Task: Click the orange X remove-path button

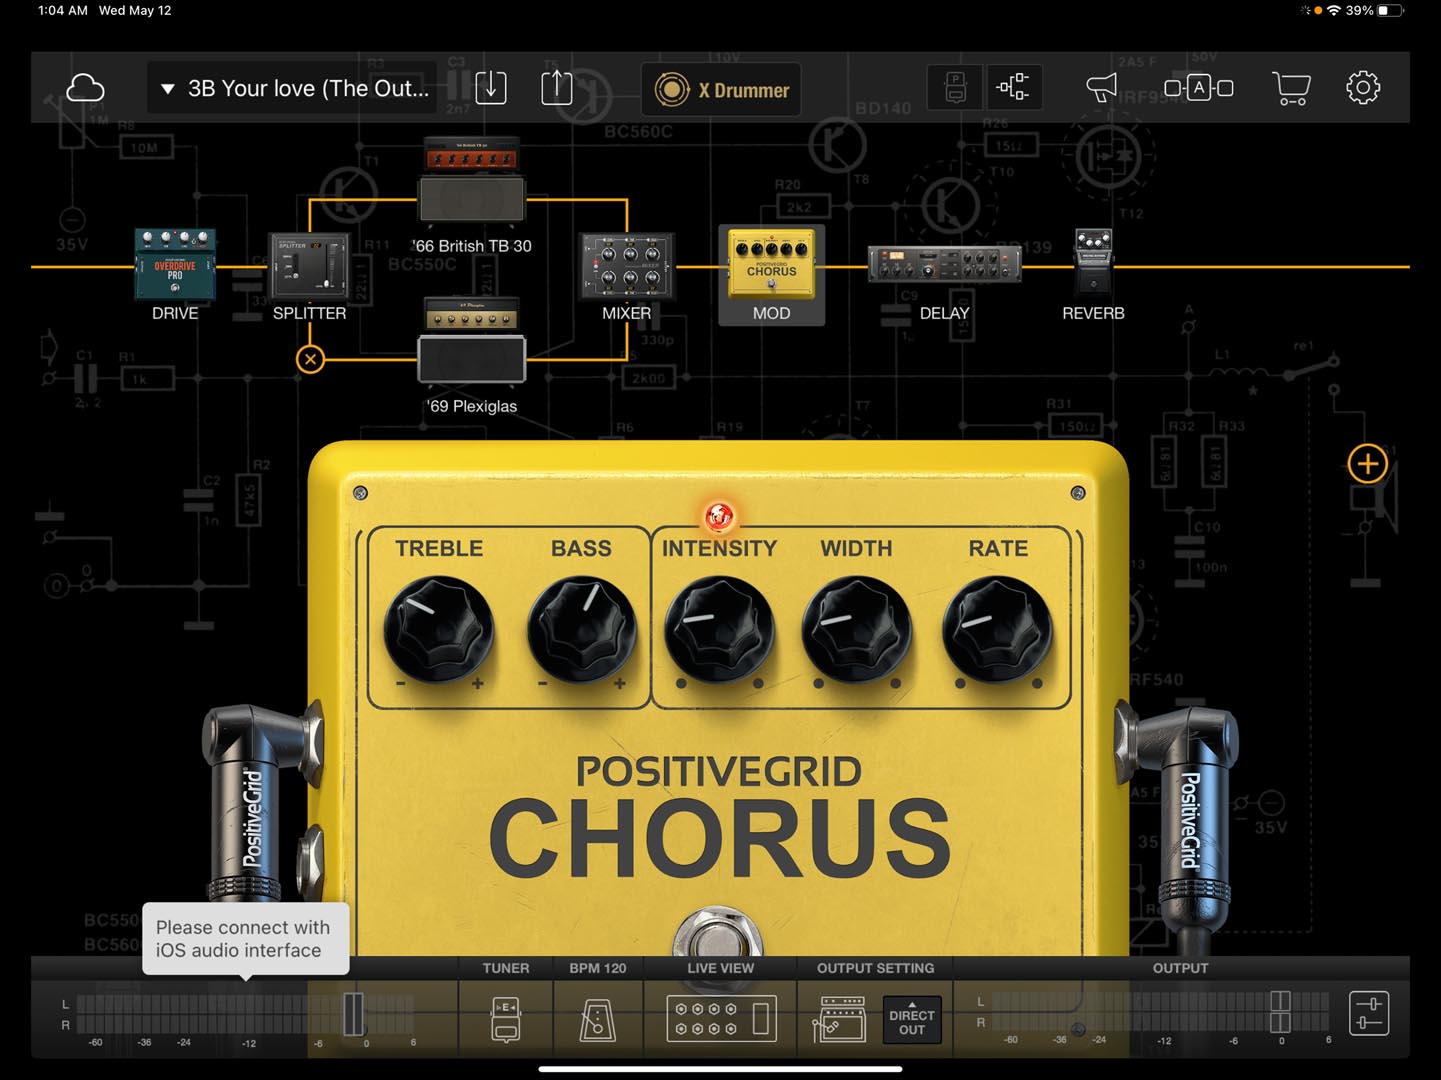Action: tap(310, 359)
